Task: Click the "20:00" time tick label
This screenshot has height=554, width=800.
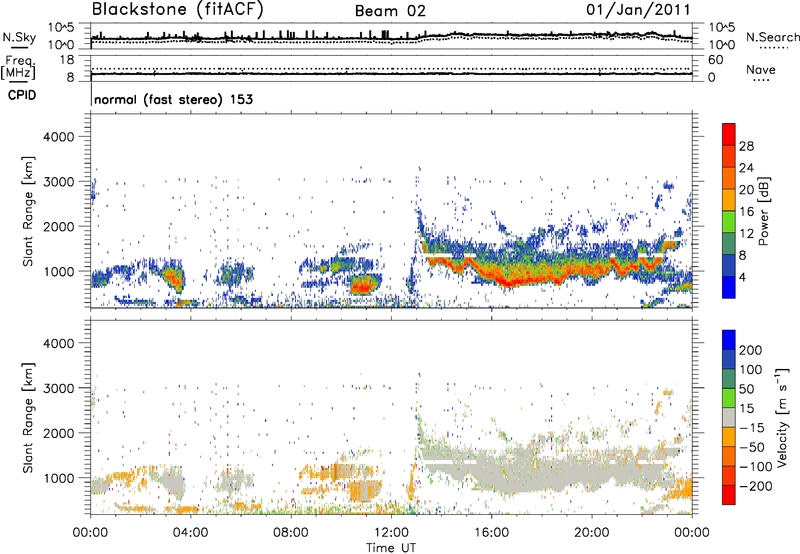Action: click(591, 533)
